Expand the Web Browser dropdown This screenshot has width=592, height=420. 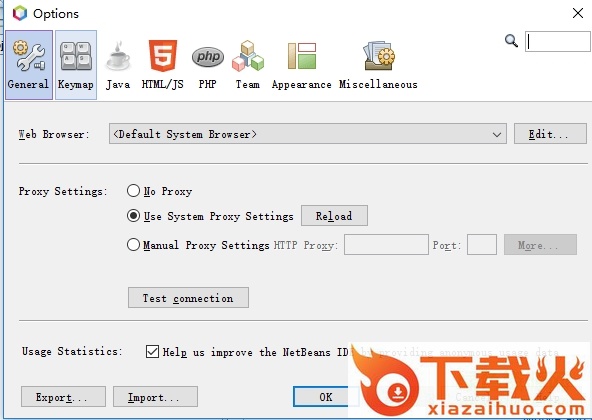(308, 134)
